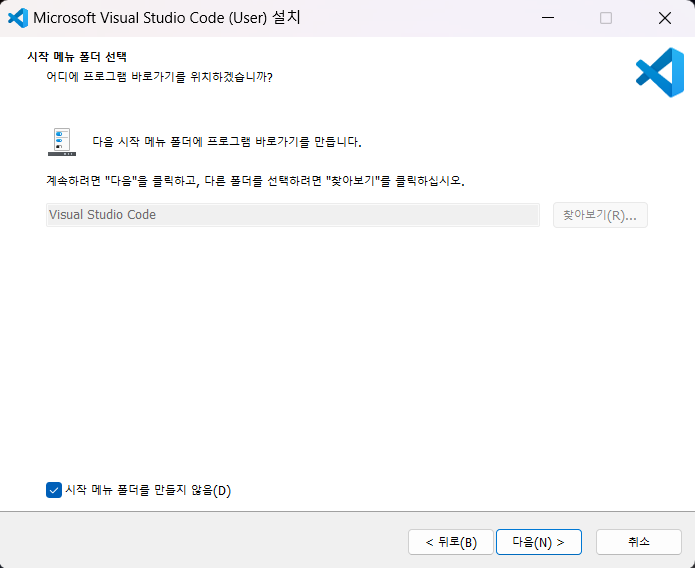Uncheck '시작 메뉴 폴더를 만들지 않음(D)' checkbox

click(54, 490)
